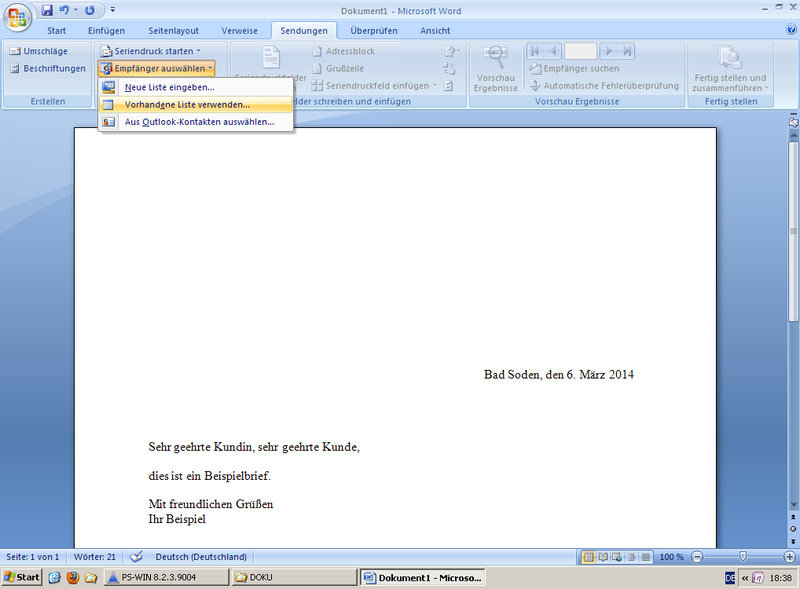Repeat last action with the redo icon

click(90, 10)
